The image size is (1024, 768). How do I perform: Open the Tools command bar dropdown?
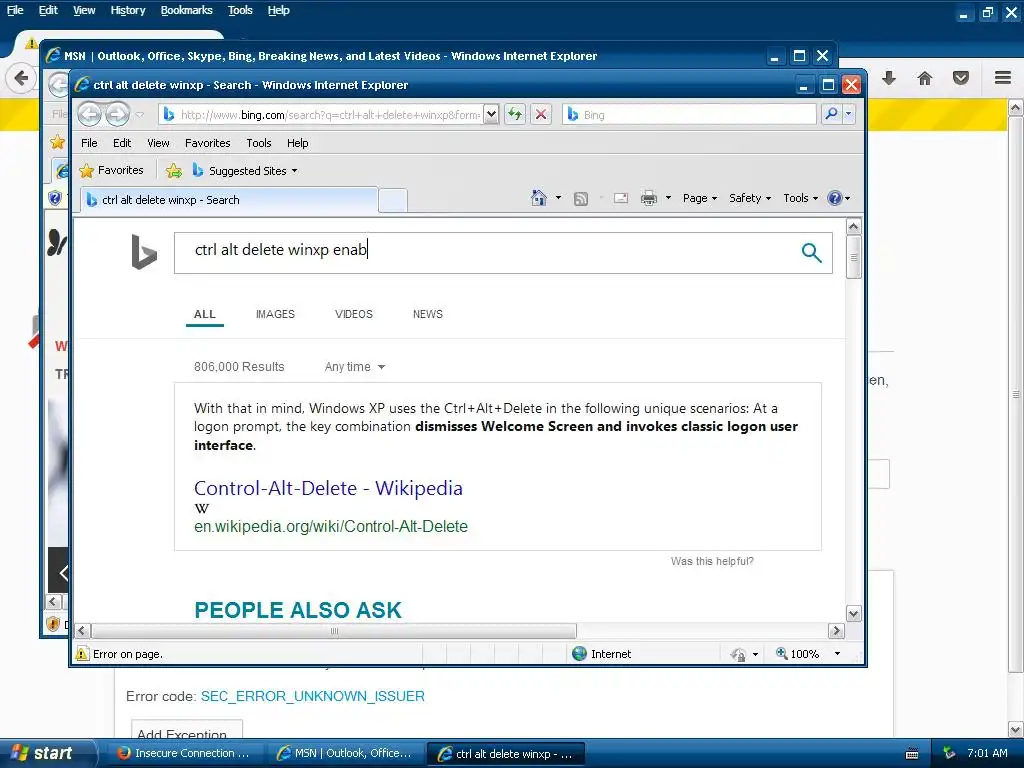tap(801, 198)
